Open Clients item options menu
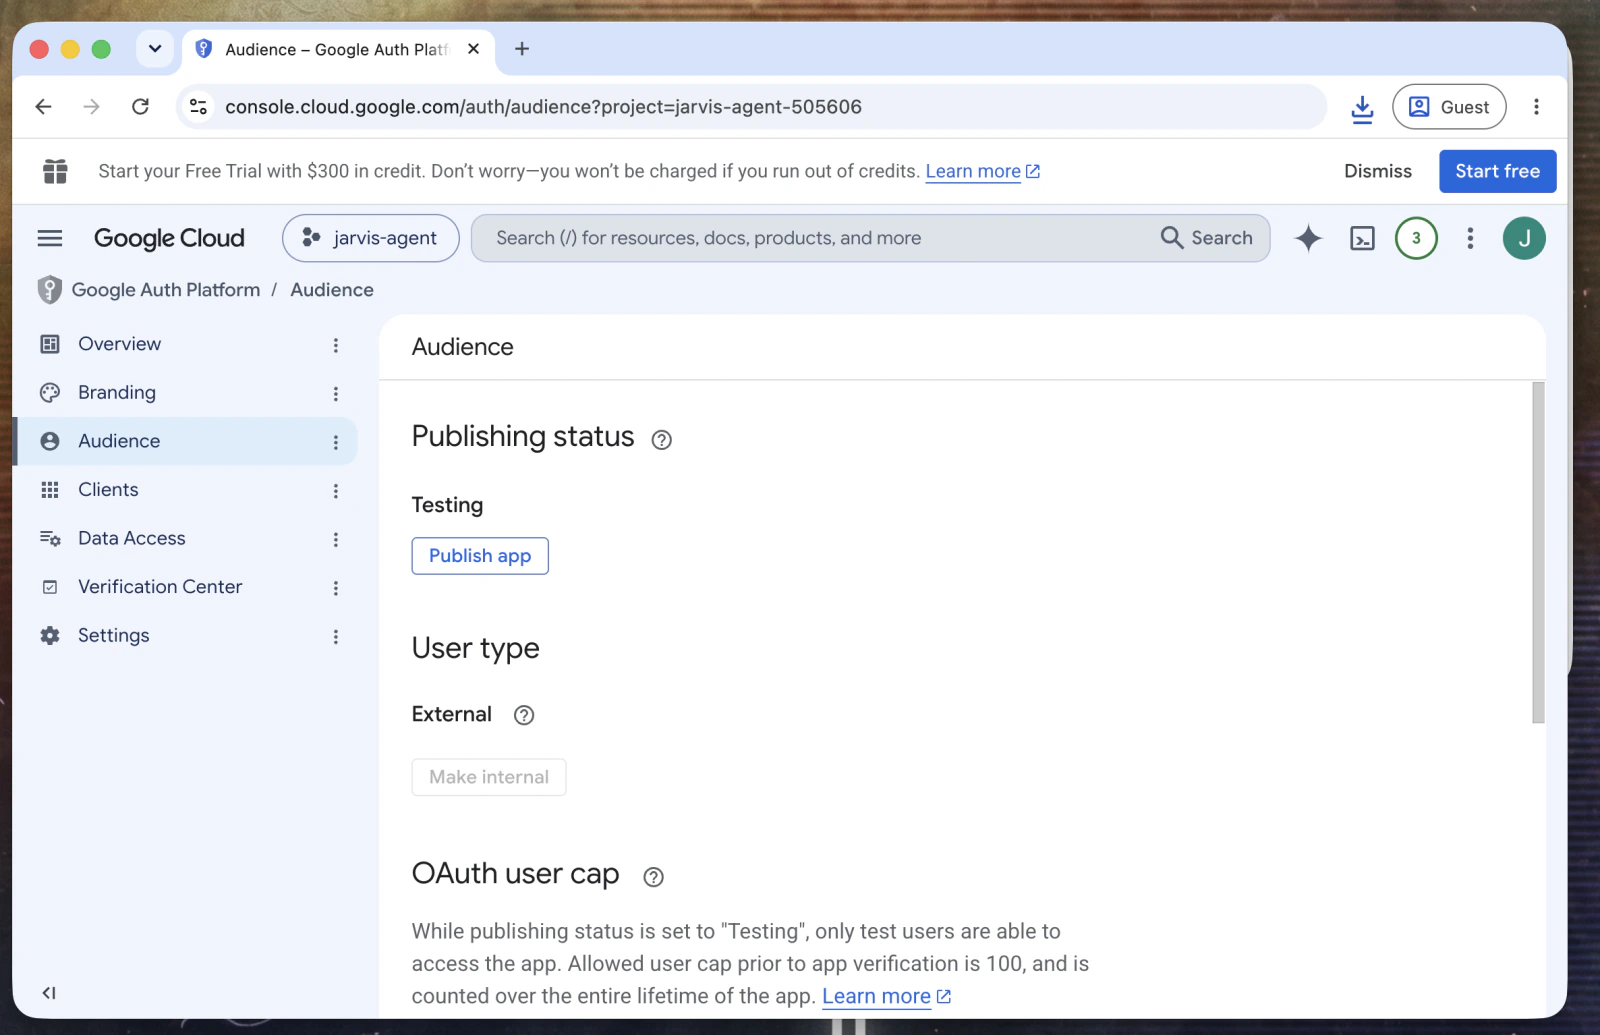Image resolution: width=1600 pixels, height=1035 pixels. [x=336, y=491]
